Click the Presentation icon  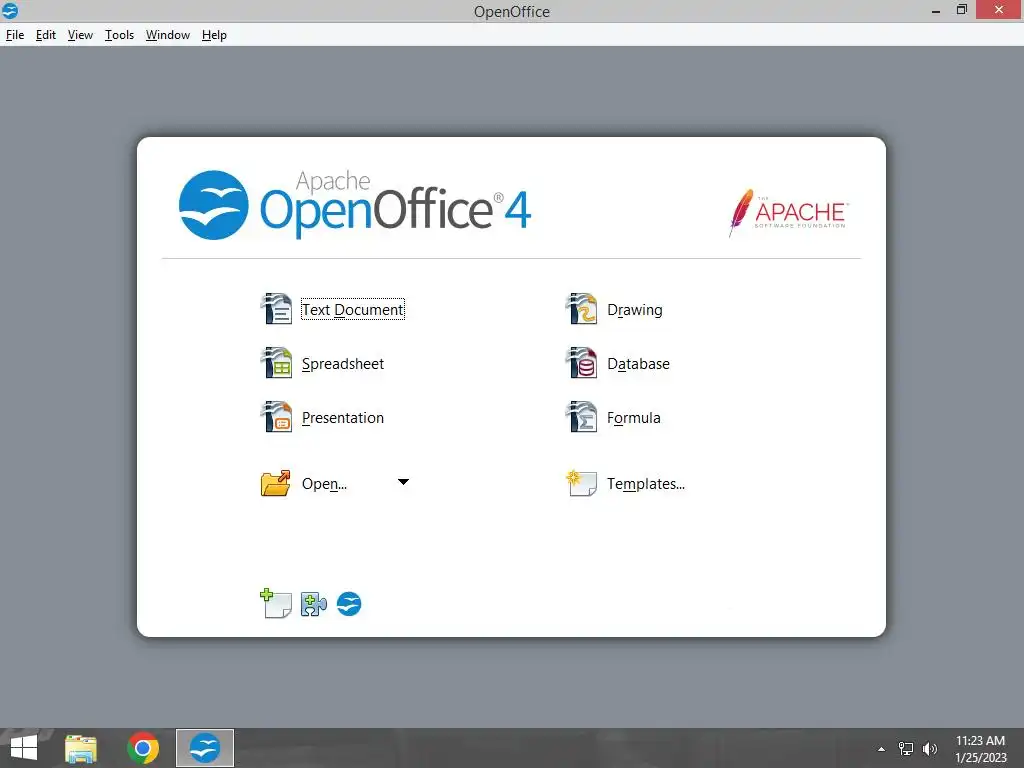pyautogui.click(x=276, y=417)
